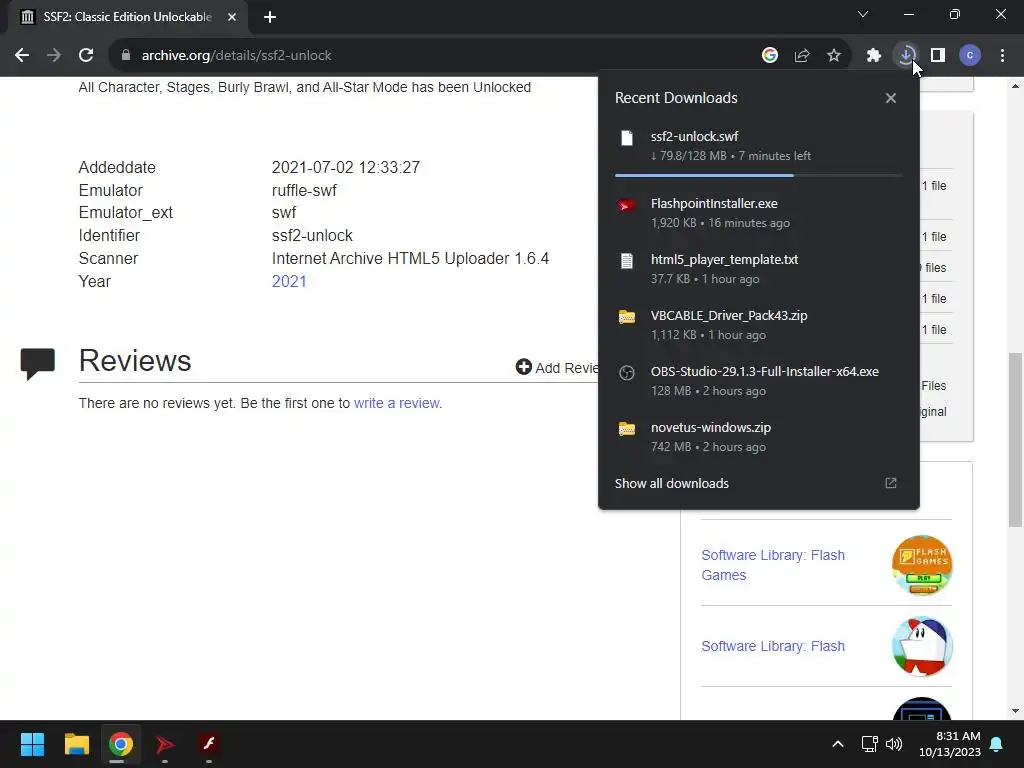Screen dimensions: 1024x768
Task: Select ruffle-swf Emulator value text
Action: tap(304, 191)
